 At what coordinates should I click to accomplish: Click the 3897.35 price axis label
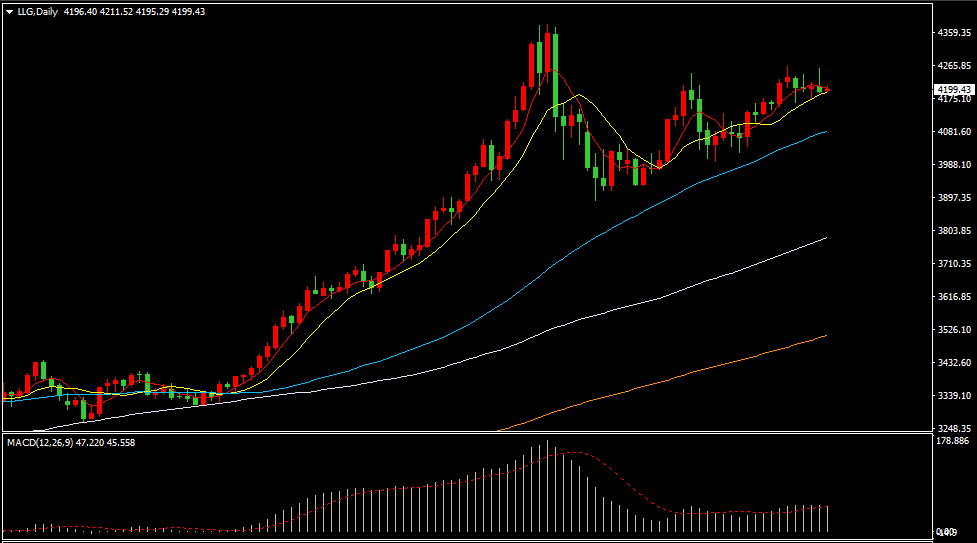(x=954, y=198)
